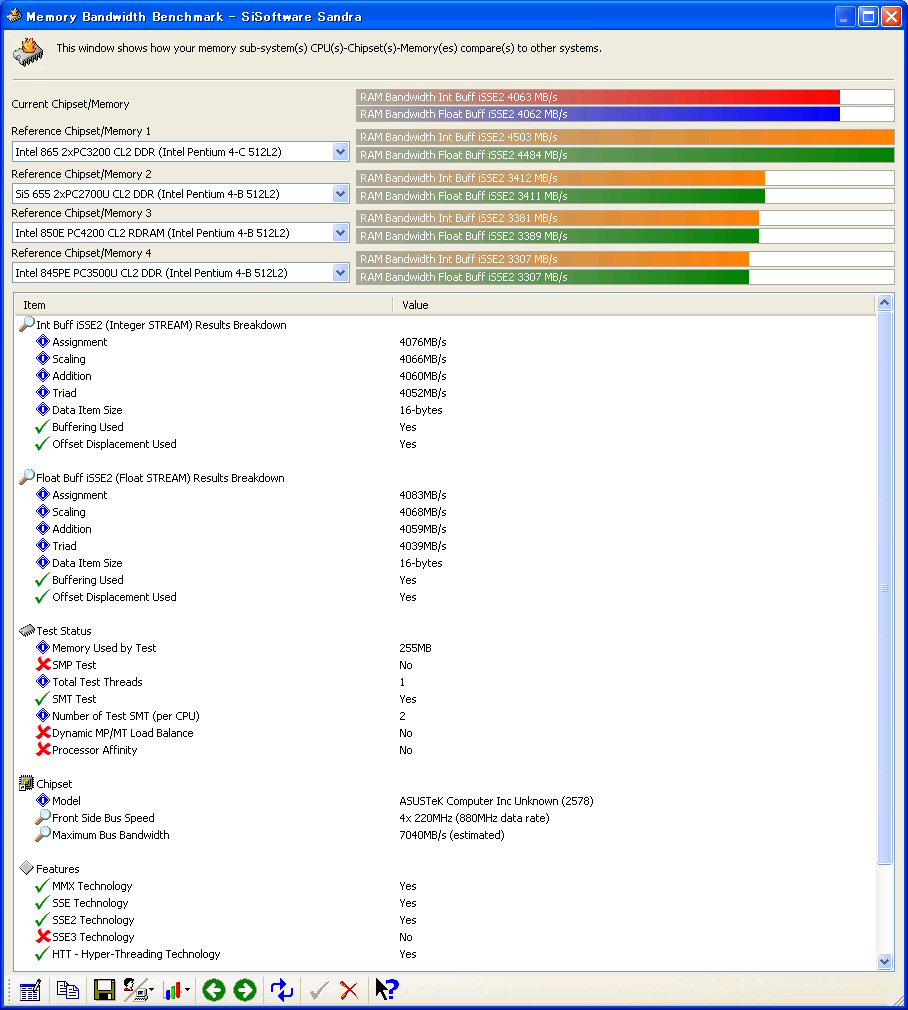
Task: Select the Intel 865 2xPC3200 combo box field
Action: [x=180, y=152]
